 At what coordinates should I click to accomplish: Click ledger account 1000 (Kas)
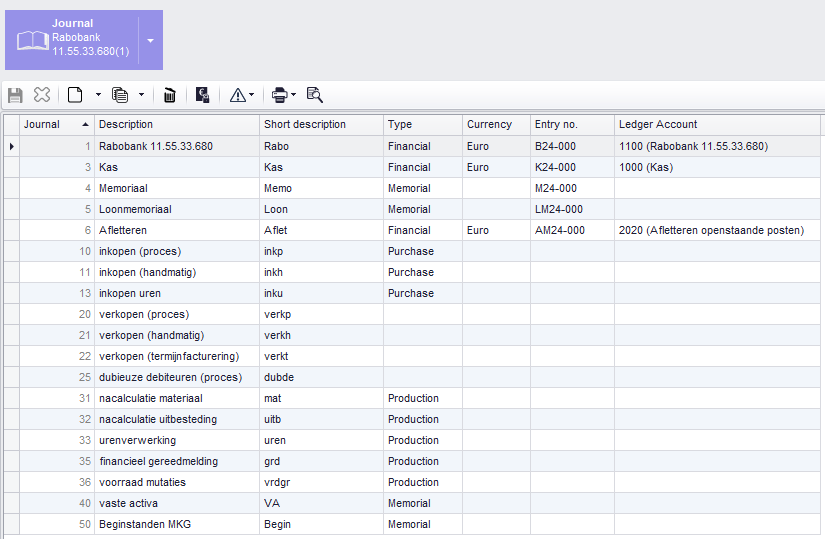tap(717, 167)
